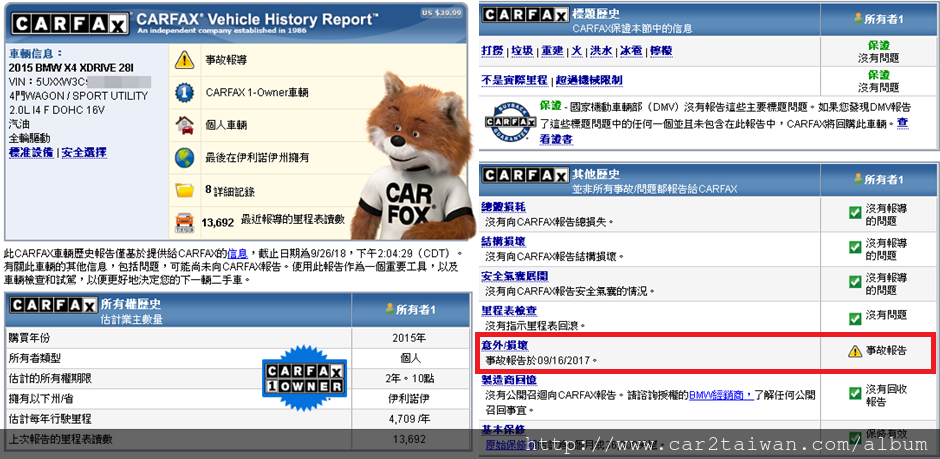Image resolution: width=940 pixels, height=459 pixels.
Task: Click the 所有者類型 row label
Action: [x=35, y=358]
